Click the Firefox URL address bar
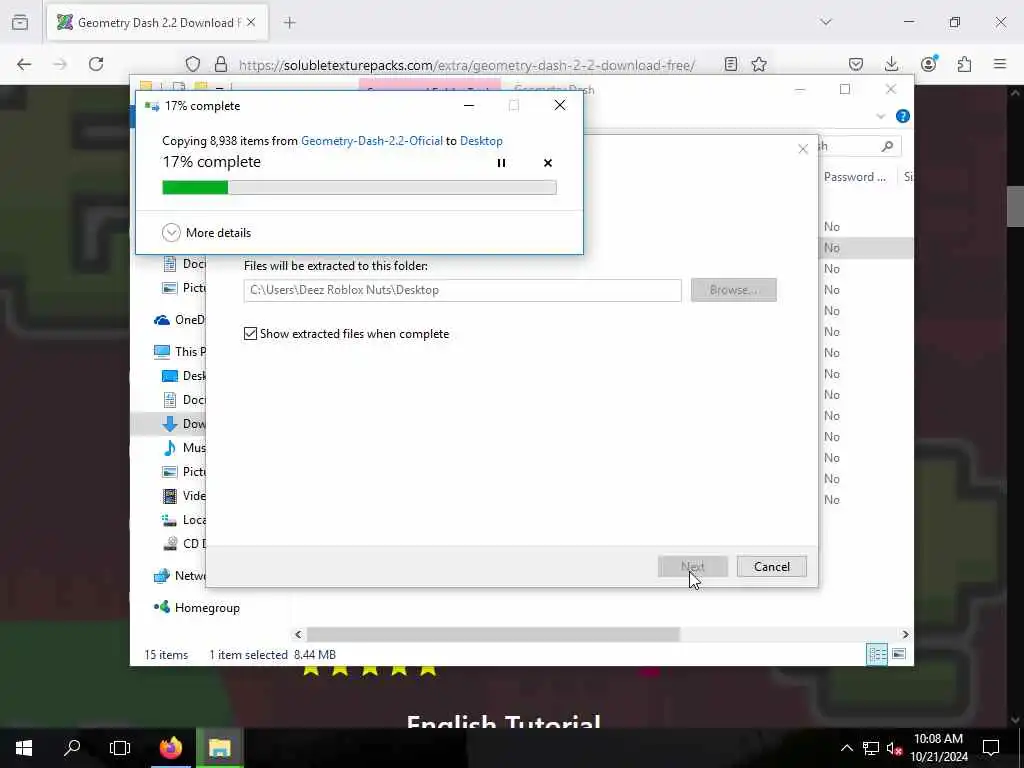Screen dimensions: 1024x768 click(467, 65)
